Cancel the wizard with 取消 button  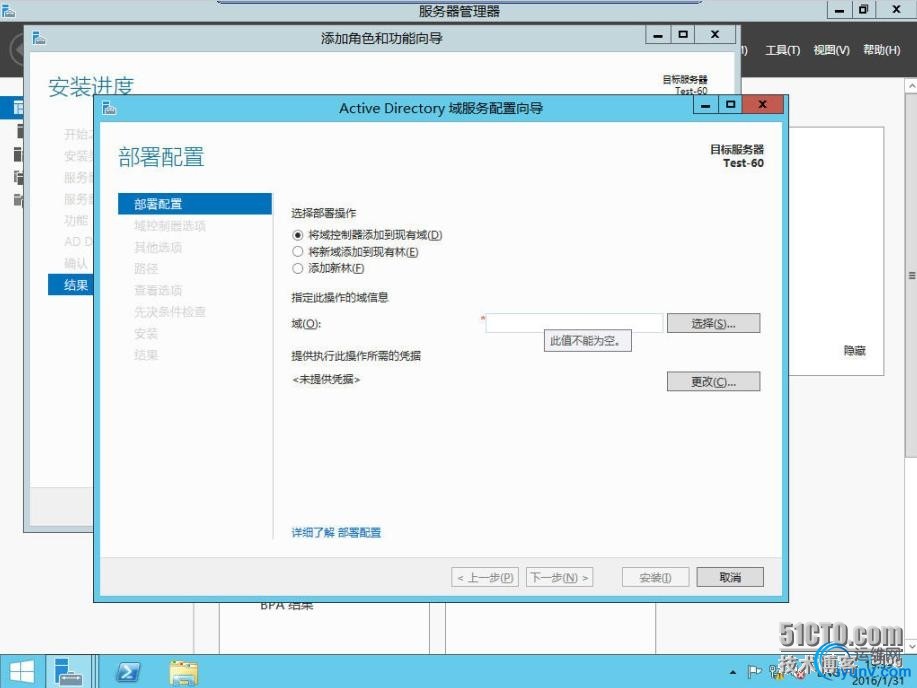click(730, 577)
